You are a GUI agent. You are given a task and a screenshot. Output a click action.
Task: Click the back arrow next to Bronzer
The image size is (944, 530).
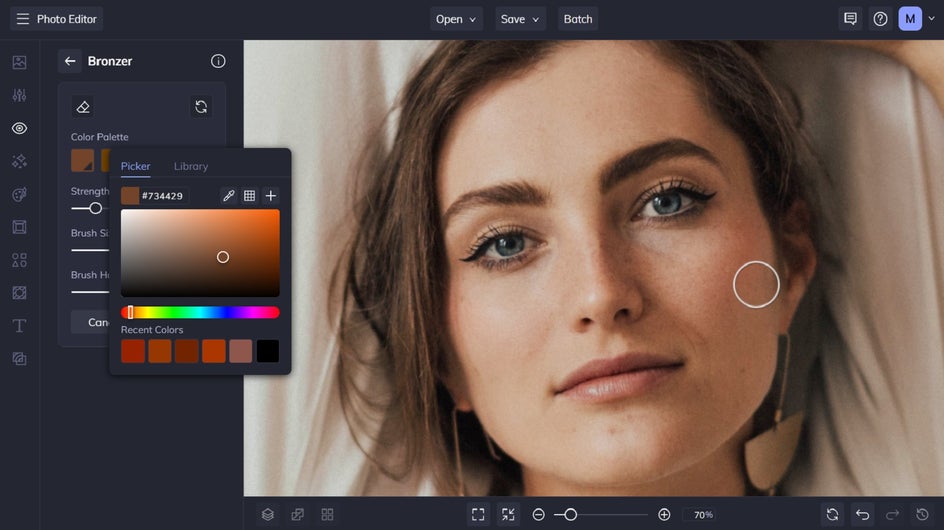tap(70, 61)
